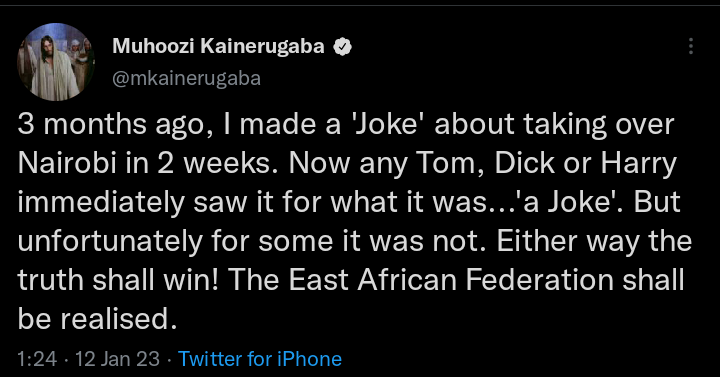720x377 pixels.
Task: Open Muhoozi Kainerugaba's profile picture
Action: 56,62
